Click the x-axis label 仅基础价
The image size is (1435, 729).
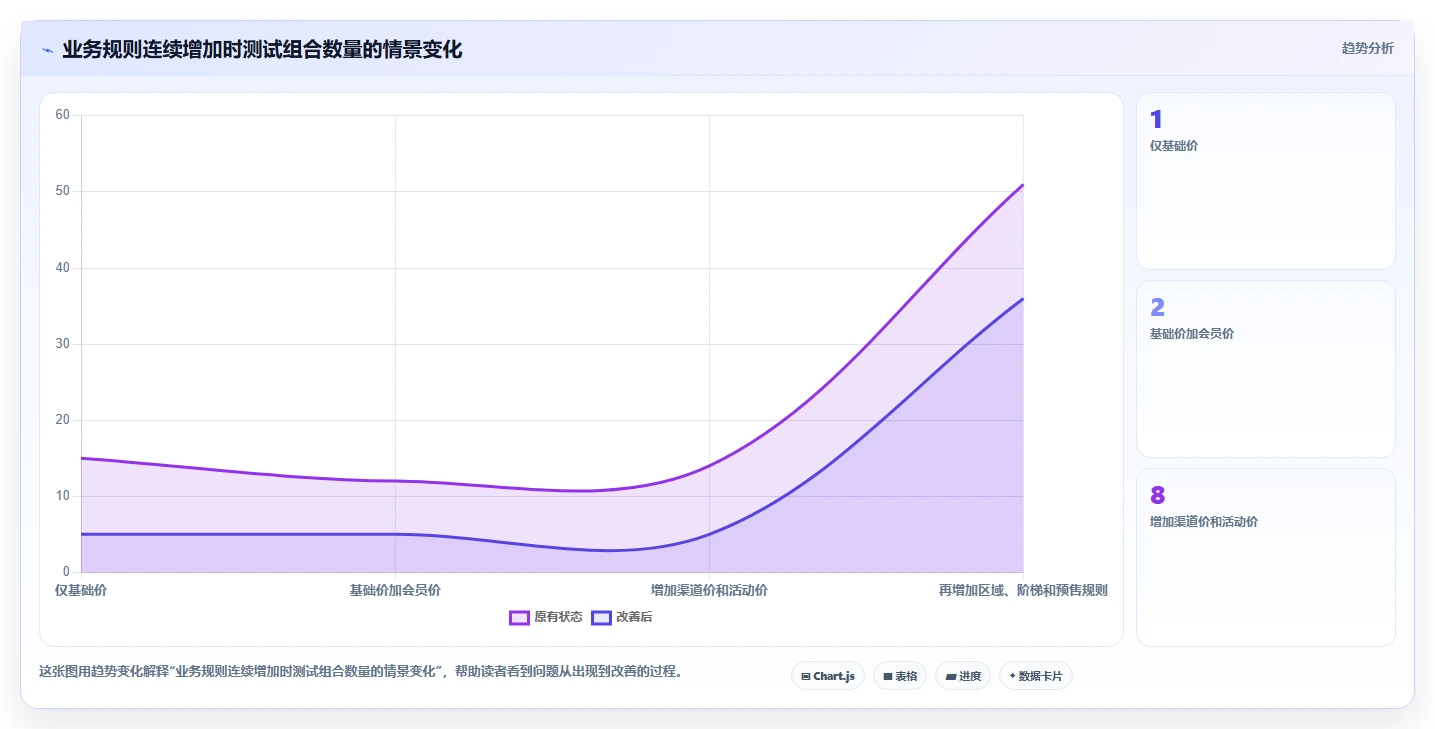pyautogui.click(x=81, y=590)
